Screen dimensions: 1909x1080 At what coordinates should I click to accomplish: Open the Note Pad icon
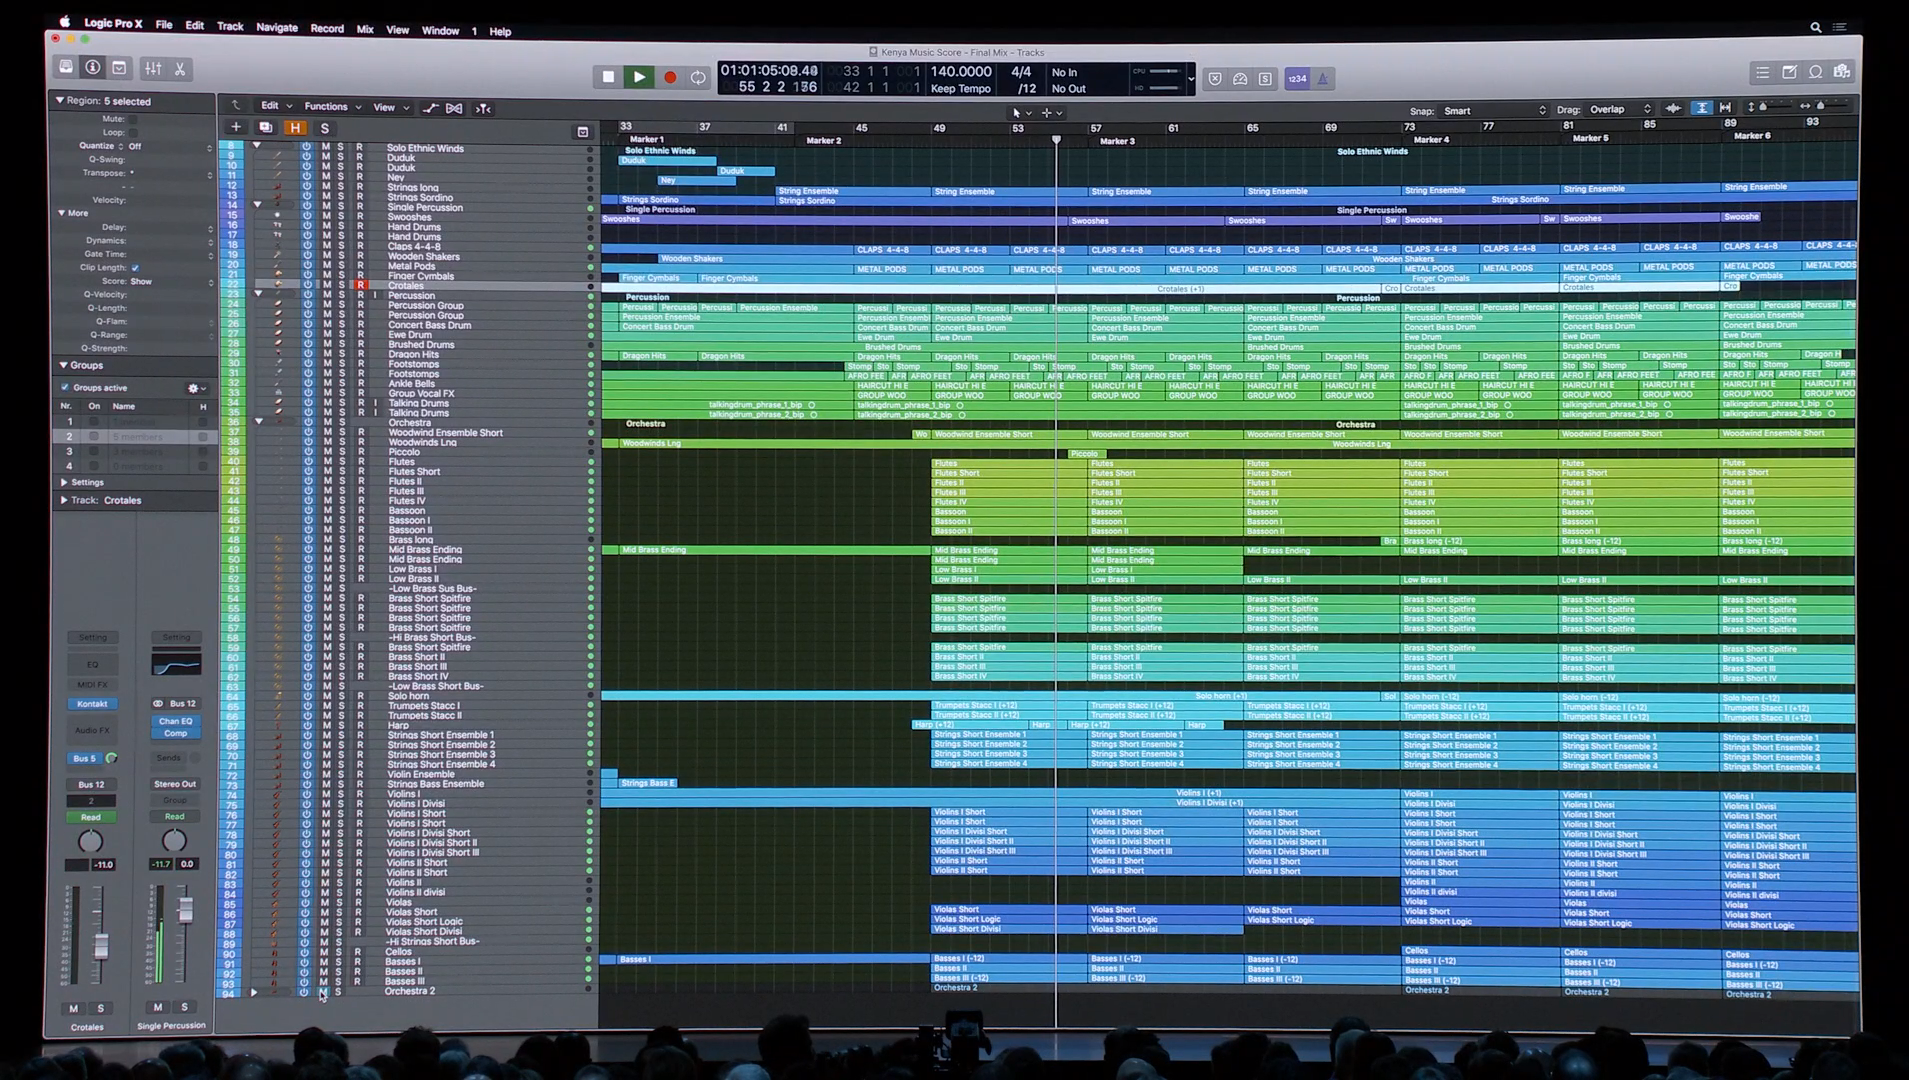tap(1789, 72)
